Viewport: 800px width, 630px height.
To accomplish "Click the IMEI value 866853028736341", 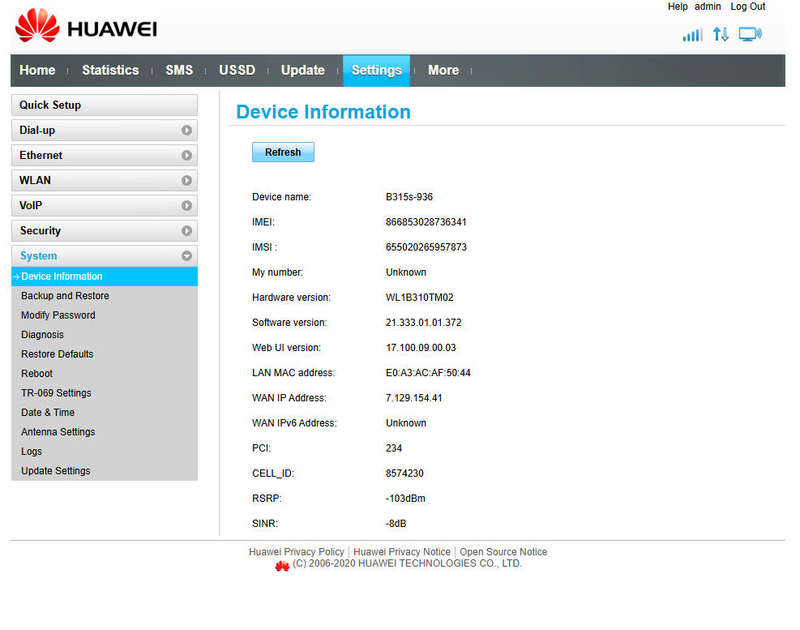I will pyautogui.click(x=426, y=222).
